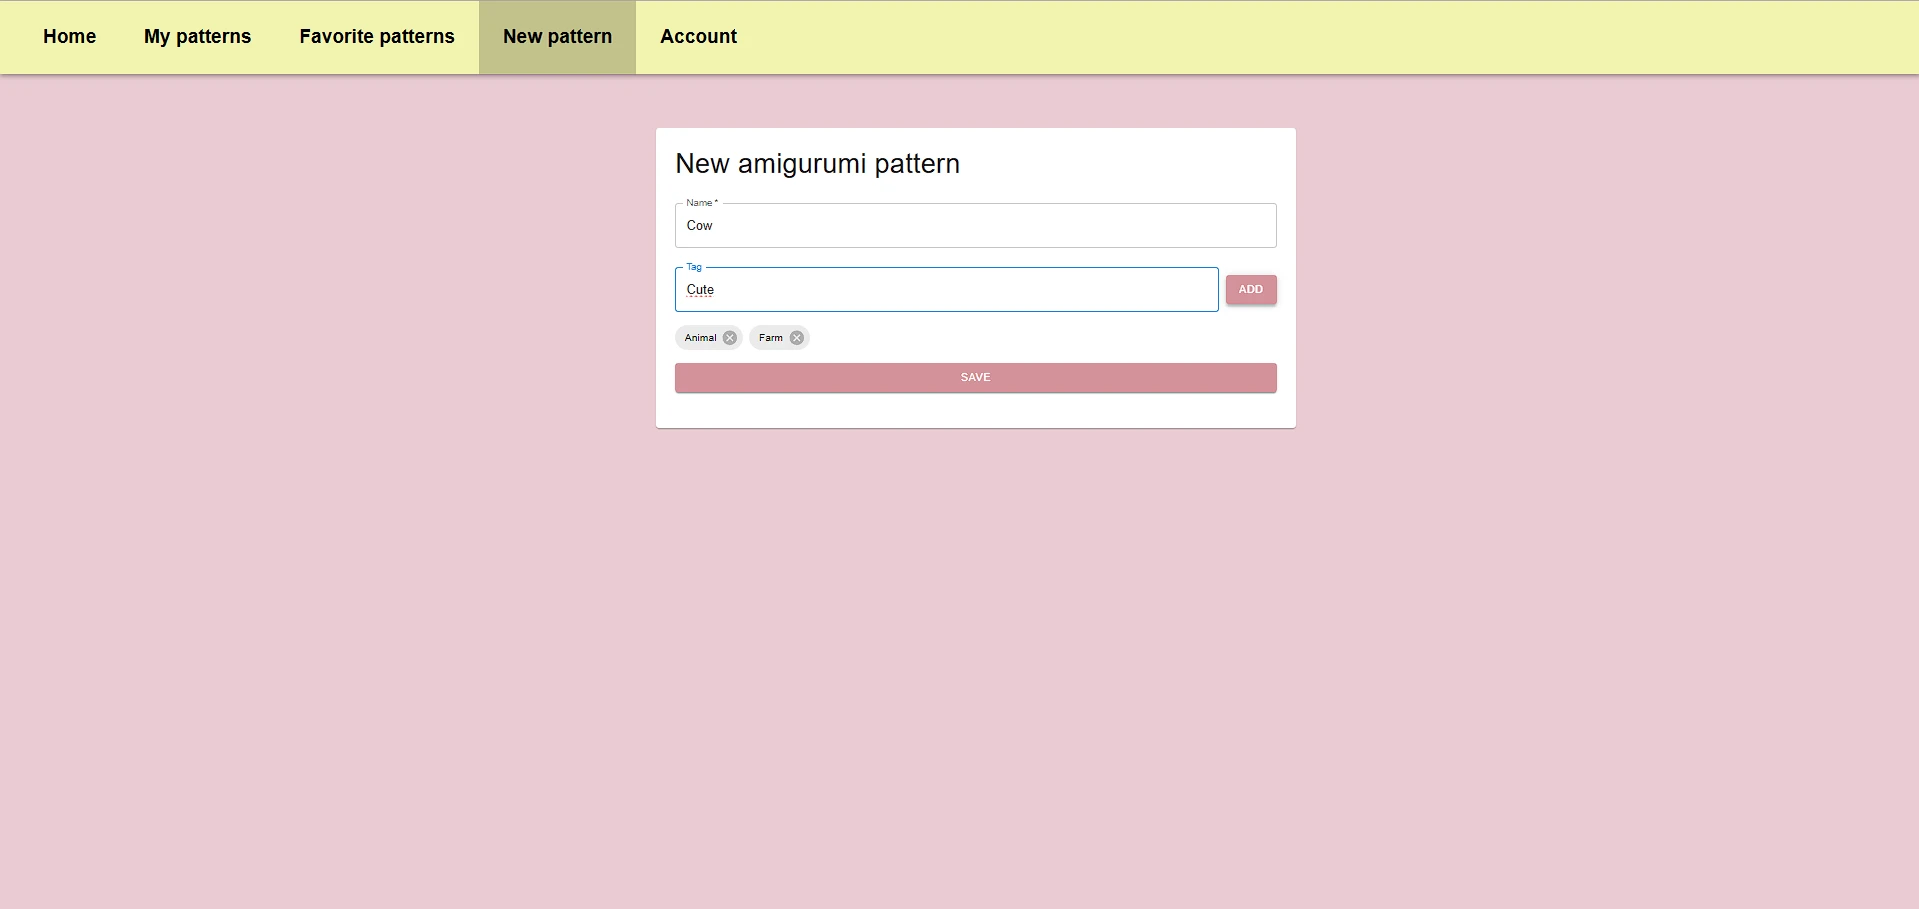Screen dimensions: 1919x909
Task: Click the Name field label with asterisk
Action: tap(700, 202)
